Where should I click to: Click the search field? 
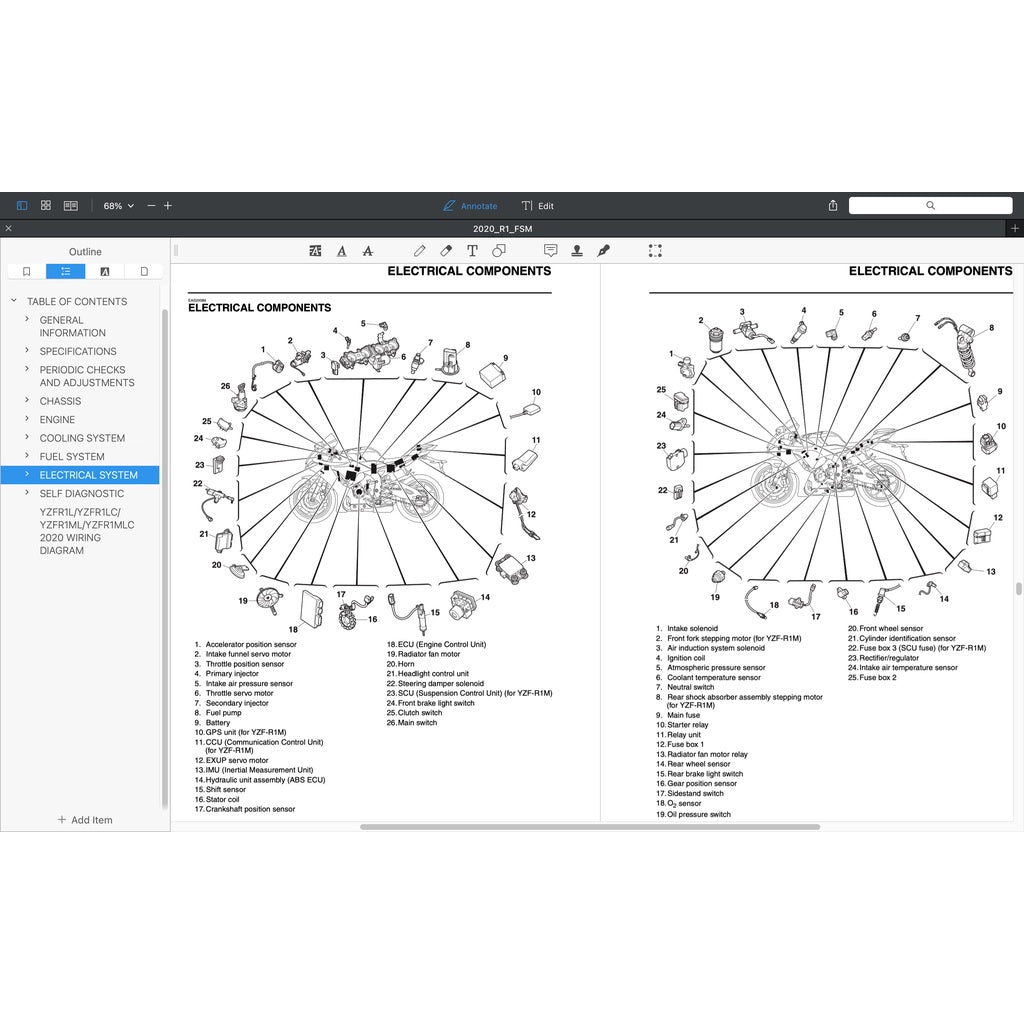tap(930, 206)
